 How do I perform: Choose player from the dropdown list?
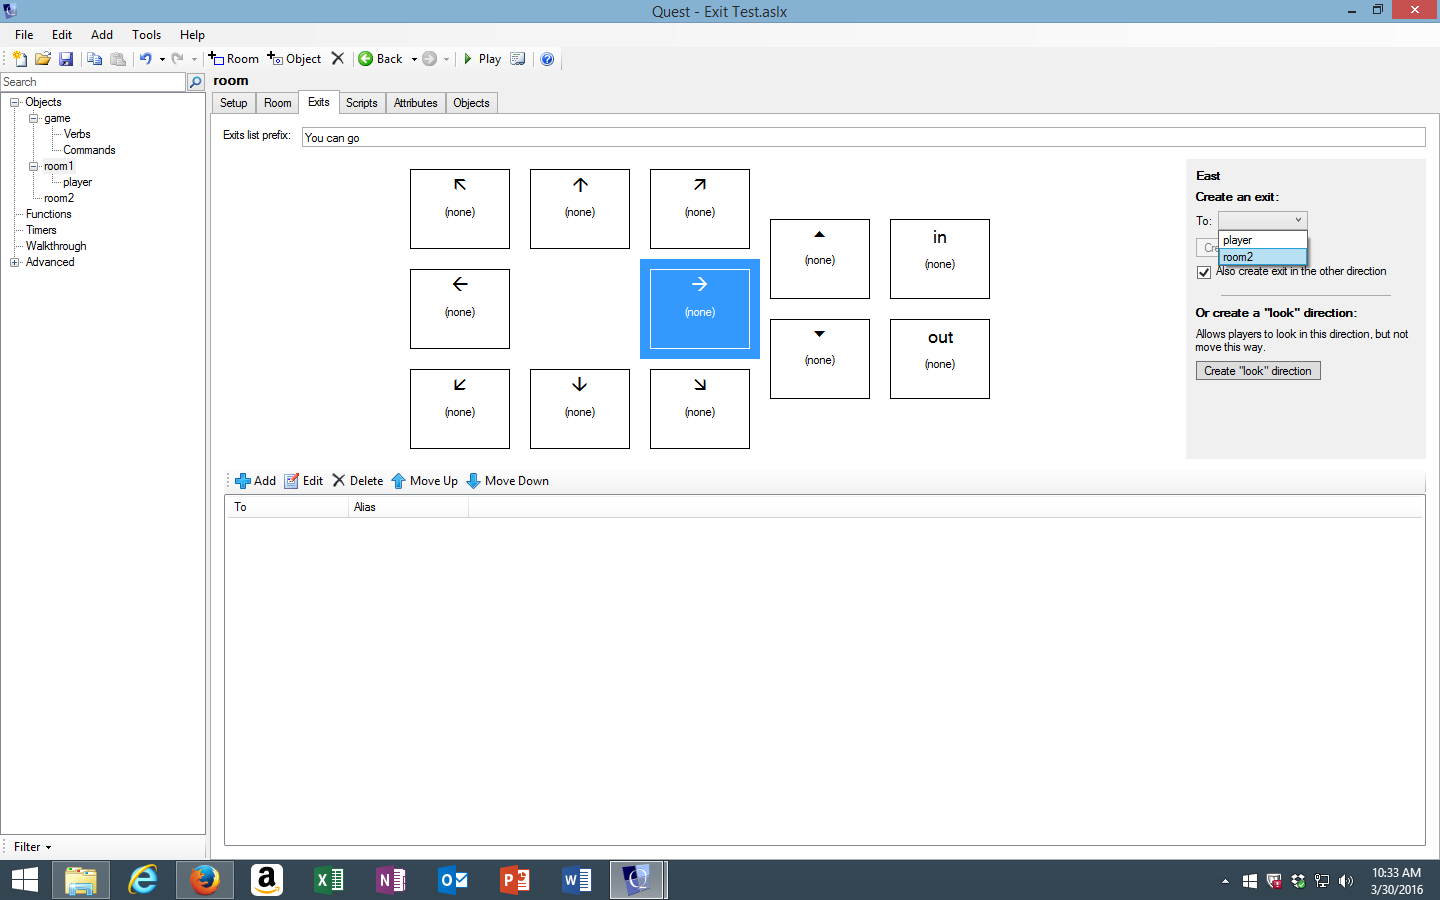[1262, 240]
